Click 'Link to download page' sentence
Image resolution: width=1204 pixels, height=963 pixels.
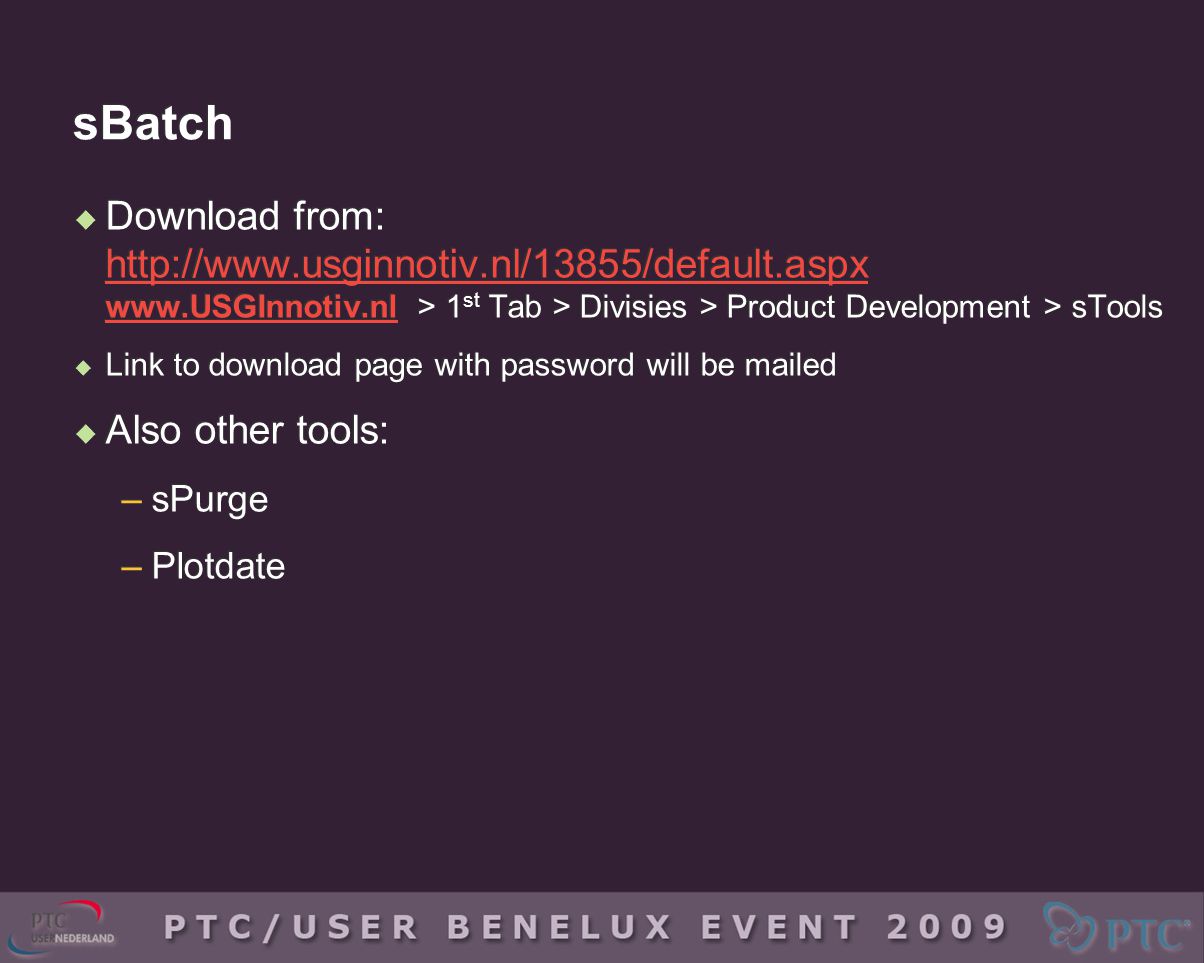click(471, 366)
